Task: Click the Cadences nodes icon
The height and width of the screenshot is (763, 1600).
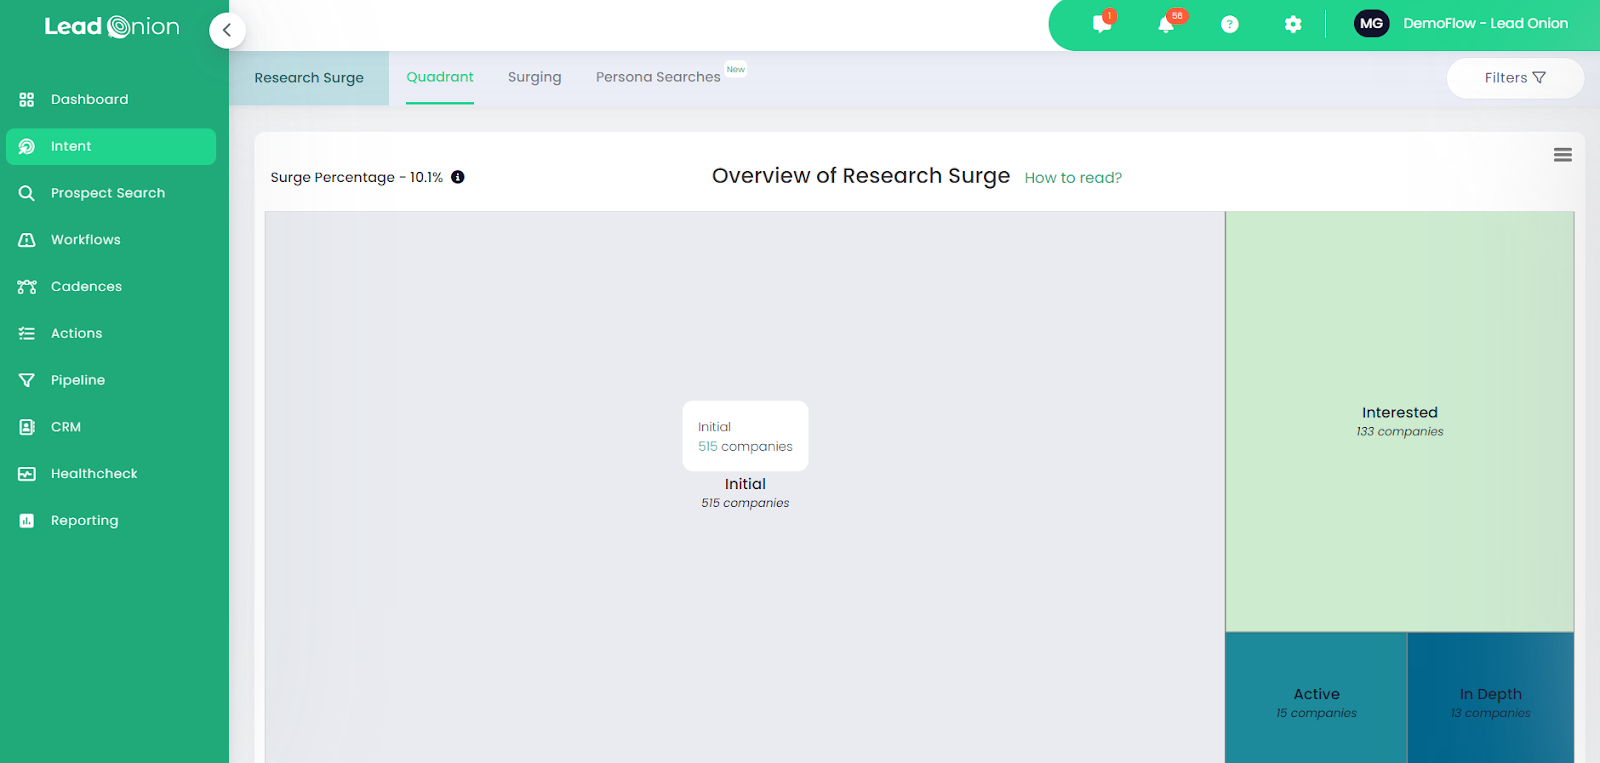Action: [27, 287]
